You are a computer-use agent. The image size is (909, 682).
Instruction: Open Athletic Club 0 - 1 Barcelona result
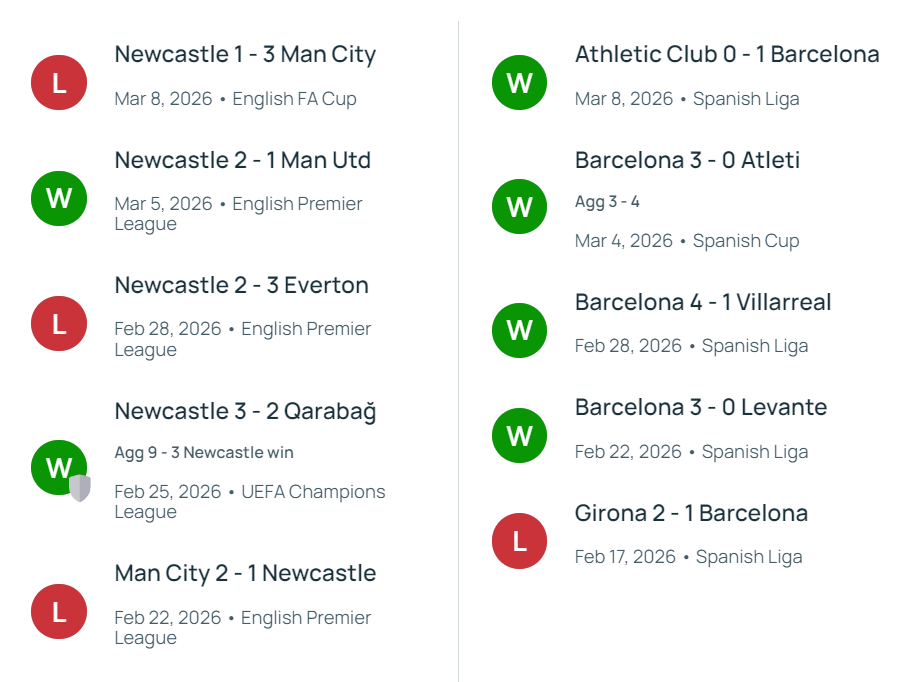click(727, 54)
